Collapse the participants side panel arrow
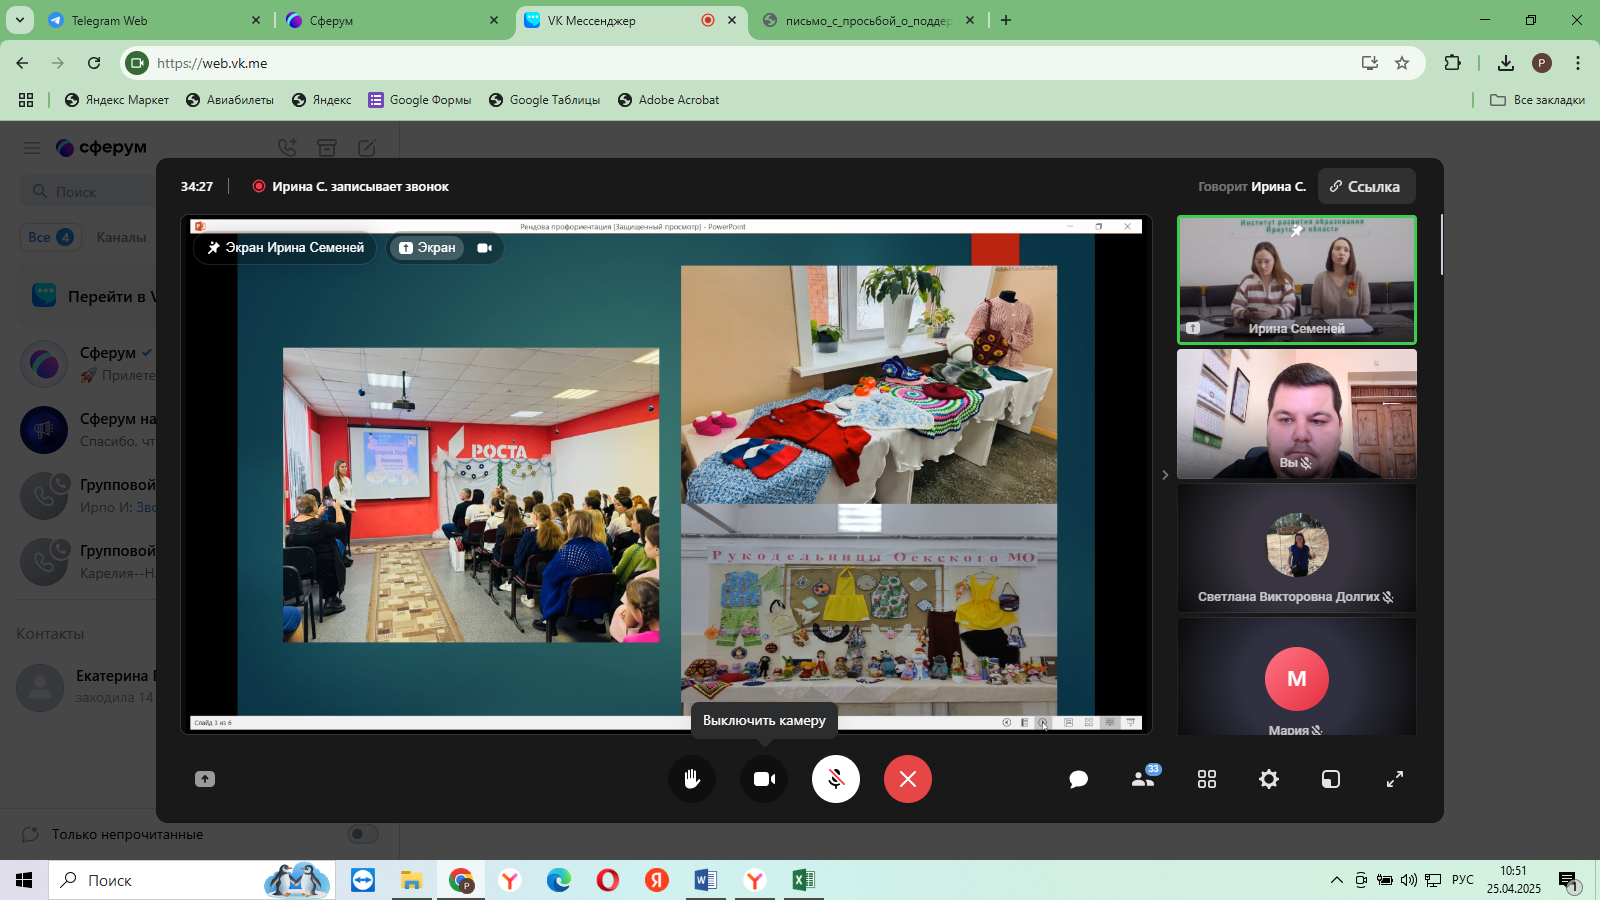The image size is (1600, 900). click(1165, 475)
